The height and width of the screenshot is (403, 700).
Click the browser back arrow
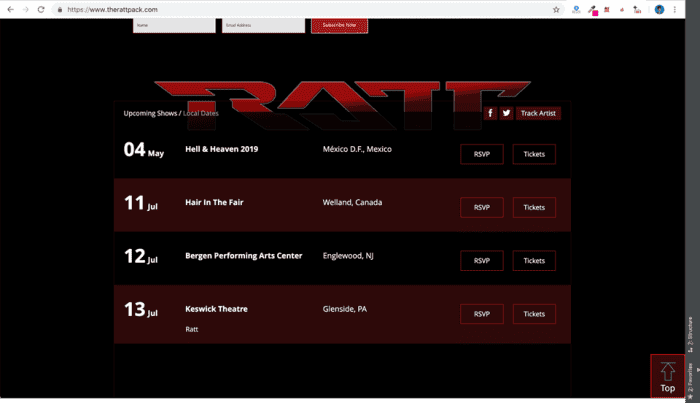coord(9,9)
